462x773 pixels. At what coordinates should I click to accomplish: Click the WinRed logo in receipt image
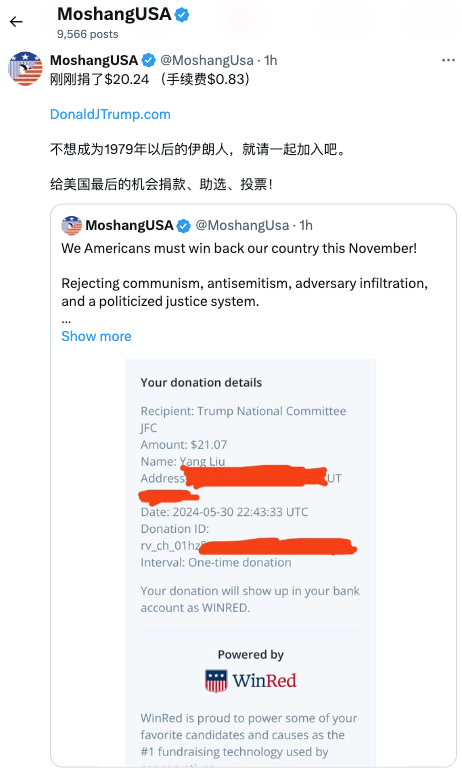250,681
